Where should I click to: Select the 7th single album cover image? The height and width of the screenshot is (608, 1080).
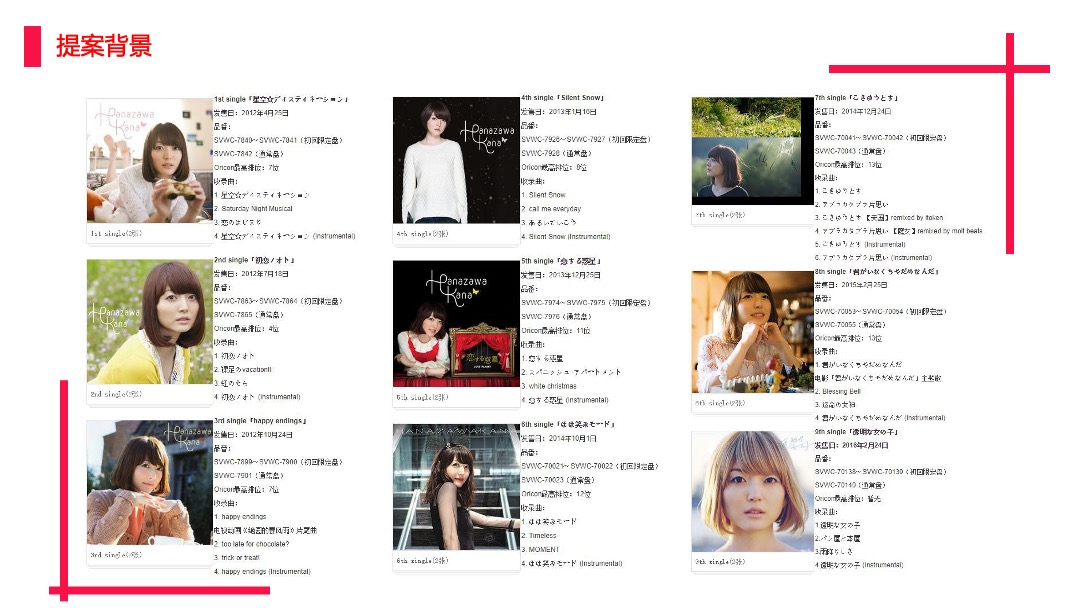pyautogui.click(x=752, y=149)
